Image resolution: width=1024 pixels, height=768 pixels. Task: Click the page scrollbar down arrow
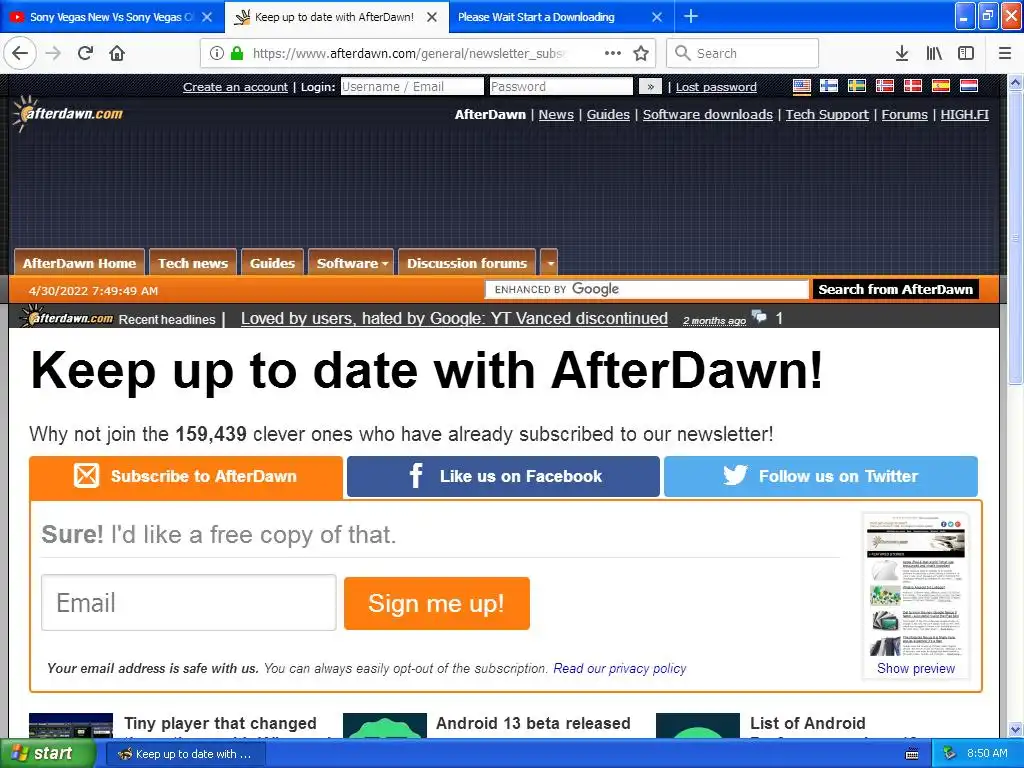1016,729
